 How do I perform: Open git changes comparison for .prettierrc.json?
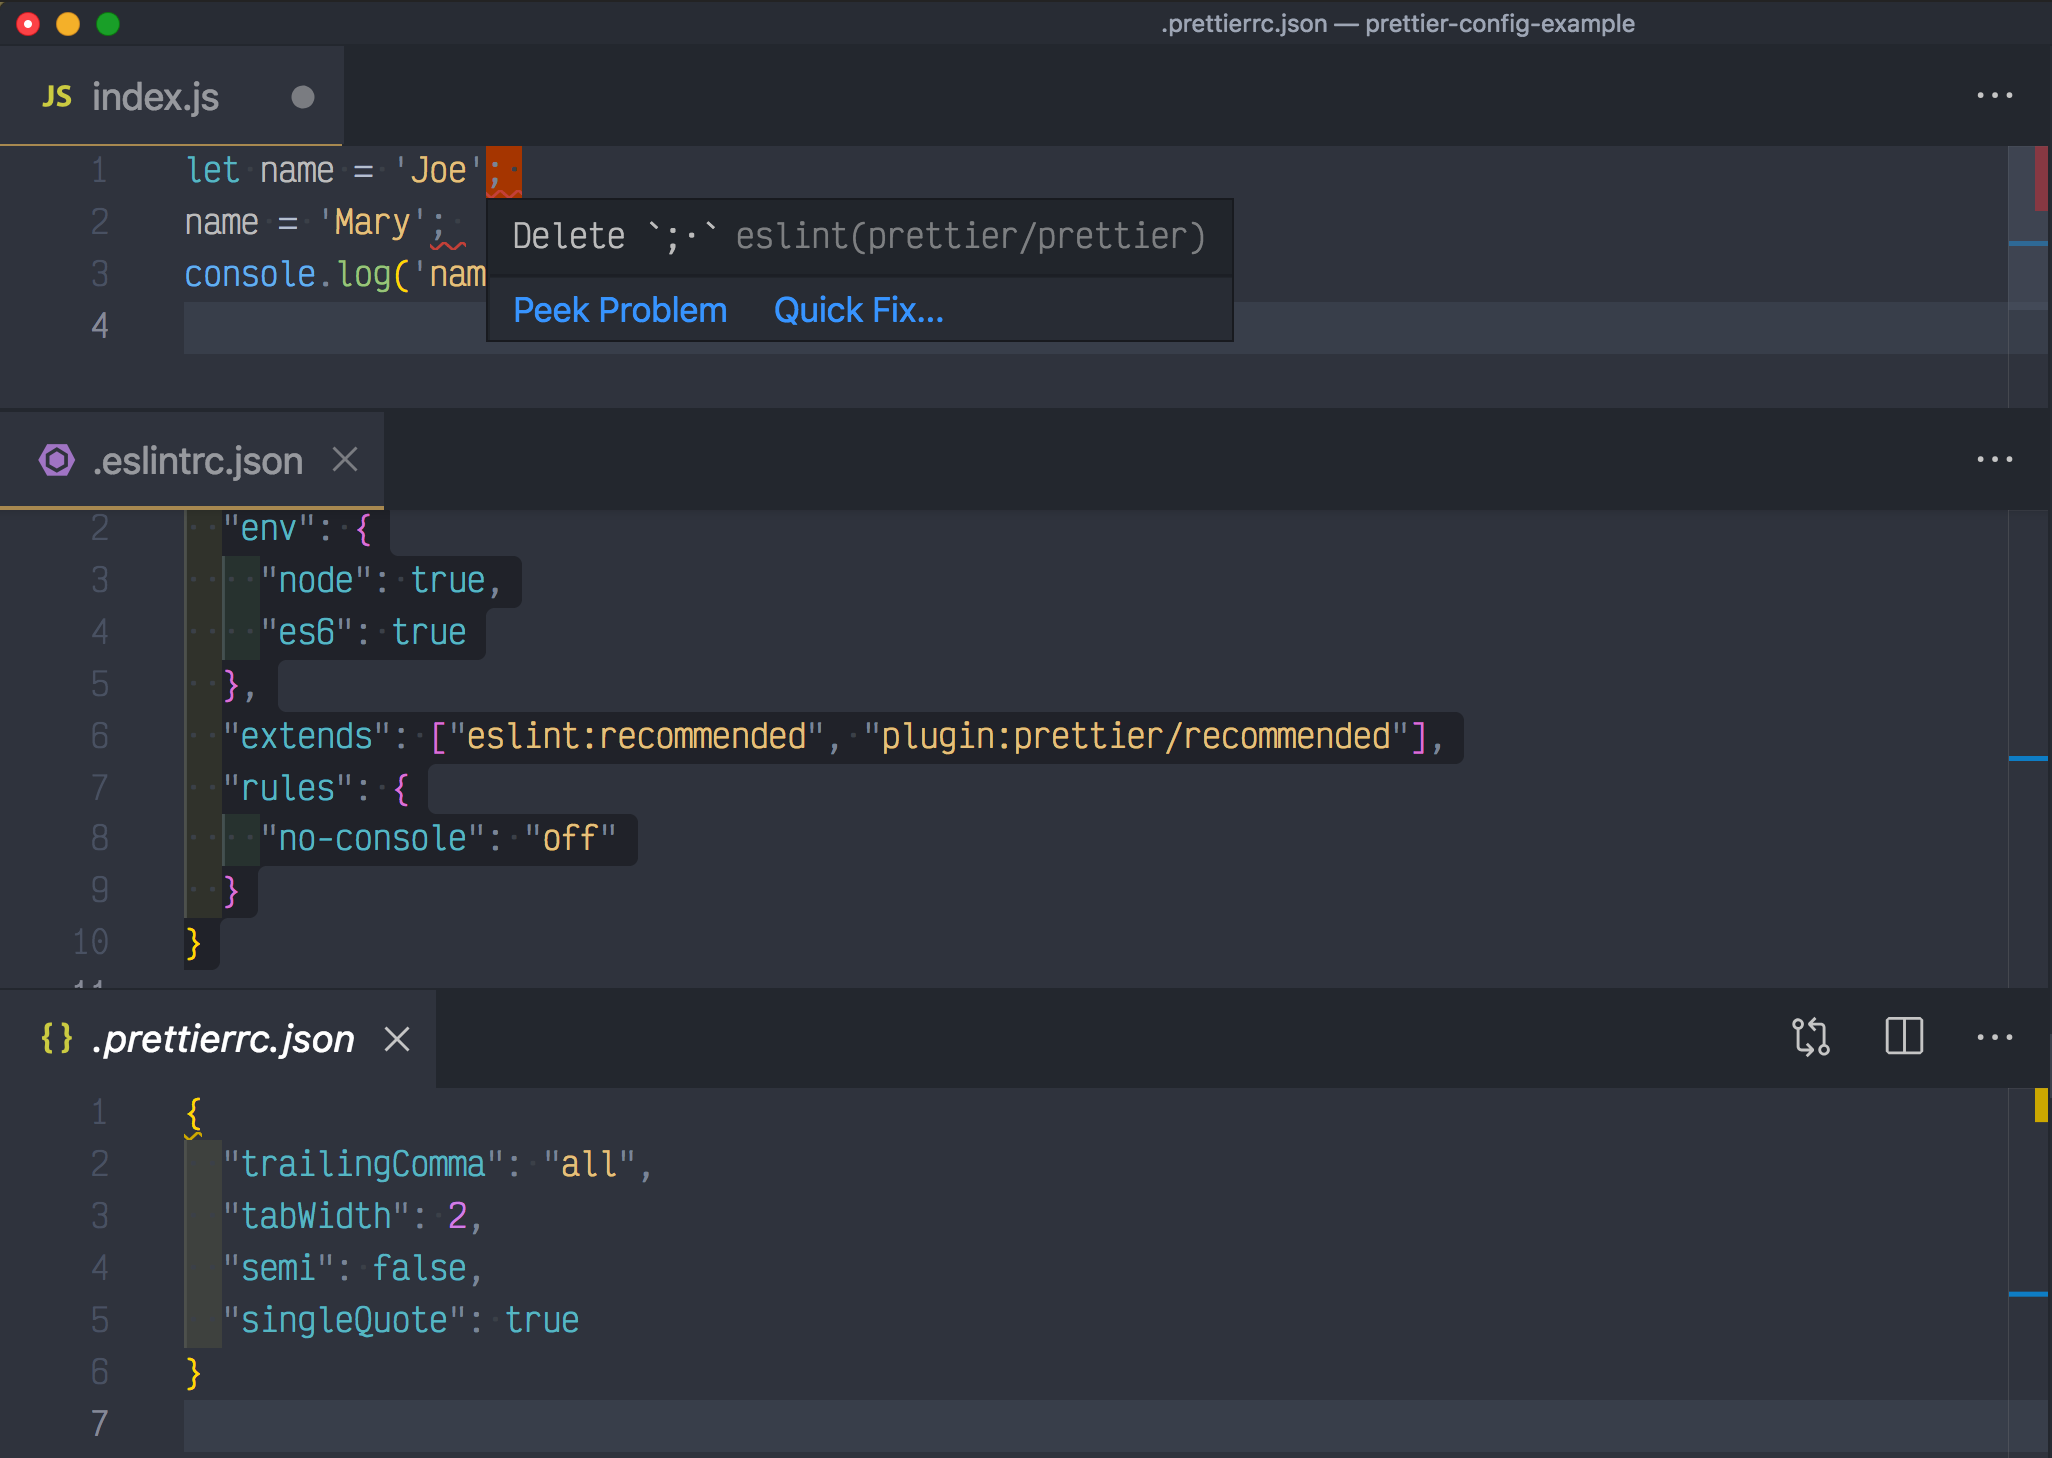point(1812,1037)
